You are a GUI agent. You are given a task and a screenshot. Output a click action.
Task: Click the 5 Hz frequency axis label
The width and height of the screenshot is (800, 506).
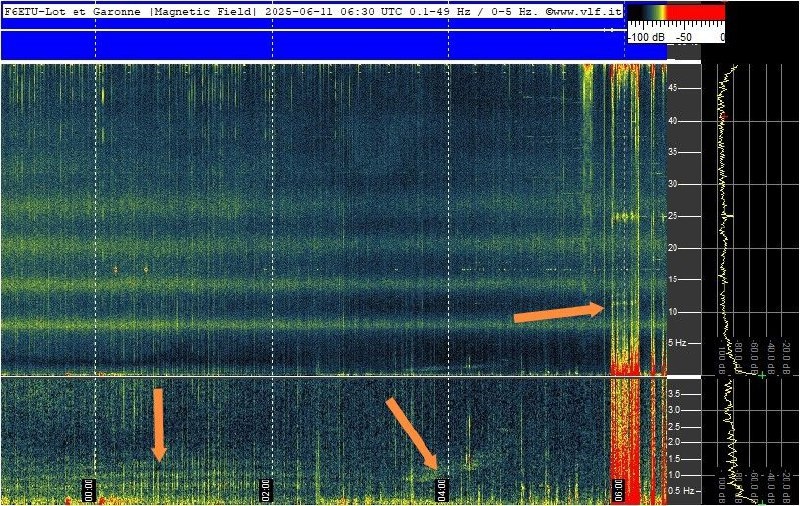pos(677,343)
